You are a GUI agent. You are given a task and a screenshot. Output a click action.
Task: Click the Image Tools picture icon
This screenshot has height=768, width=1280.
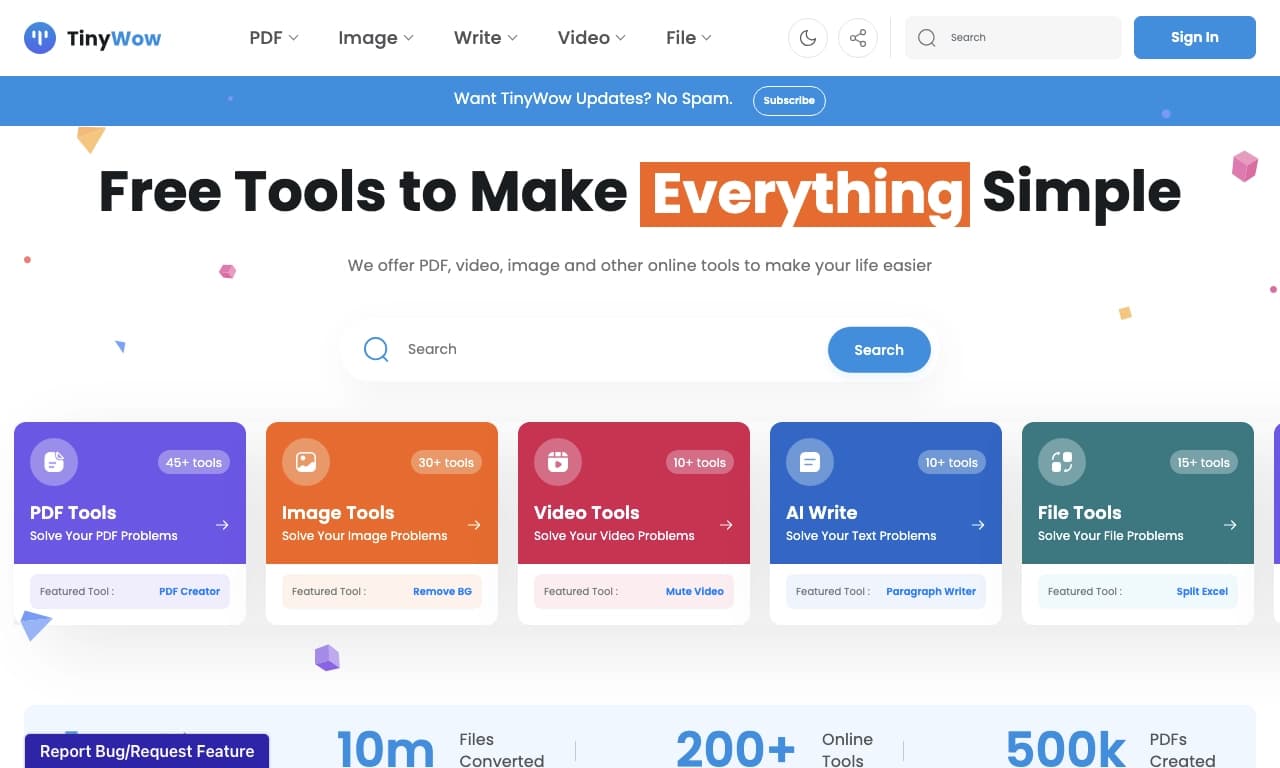(306, 462)
